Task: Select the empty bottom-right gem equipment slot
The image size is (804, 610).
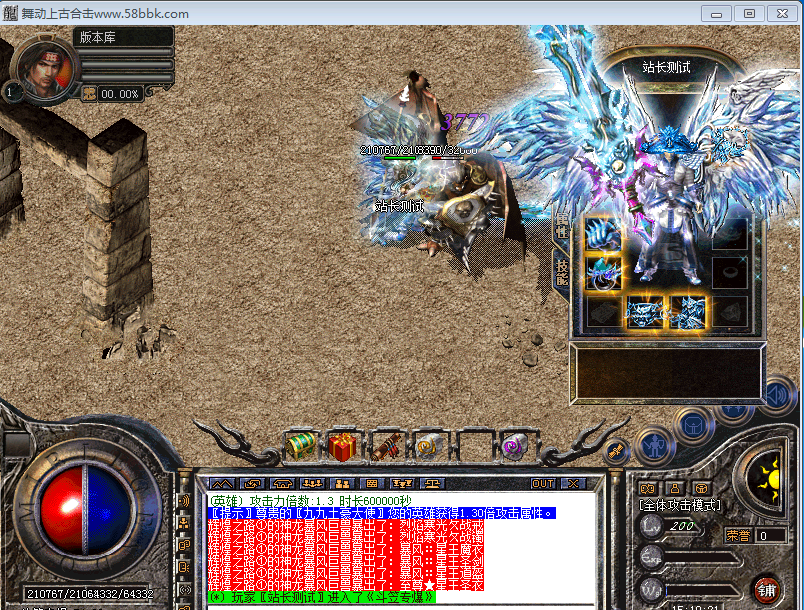Action: (x=730, y=312)
